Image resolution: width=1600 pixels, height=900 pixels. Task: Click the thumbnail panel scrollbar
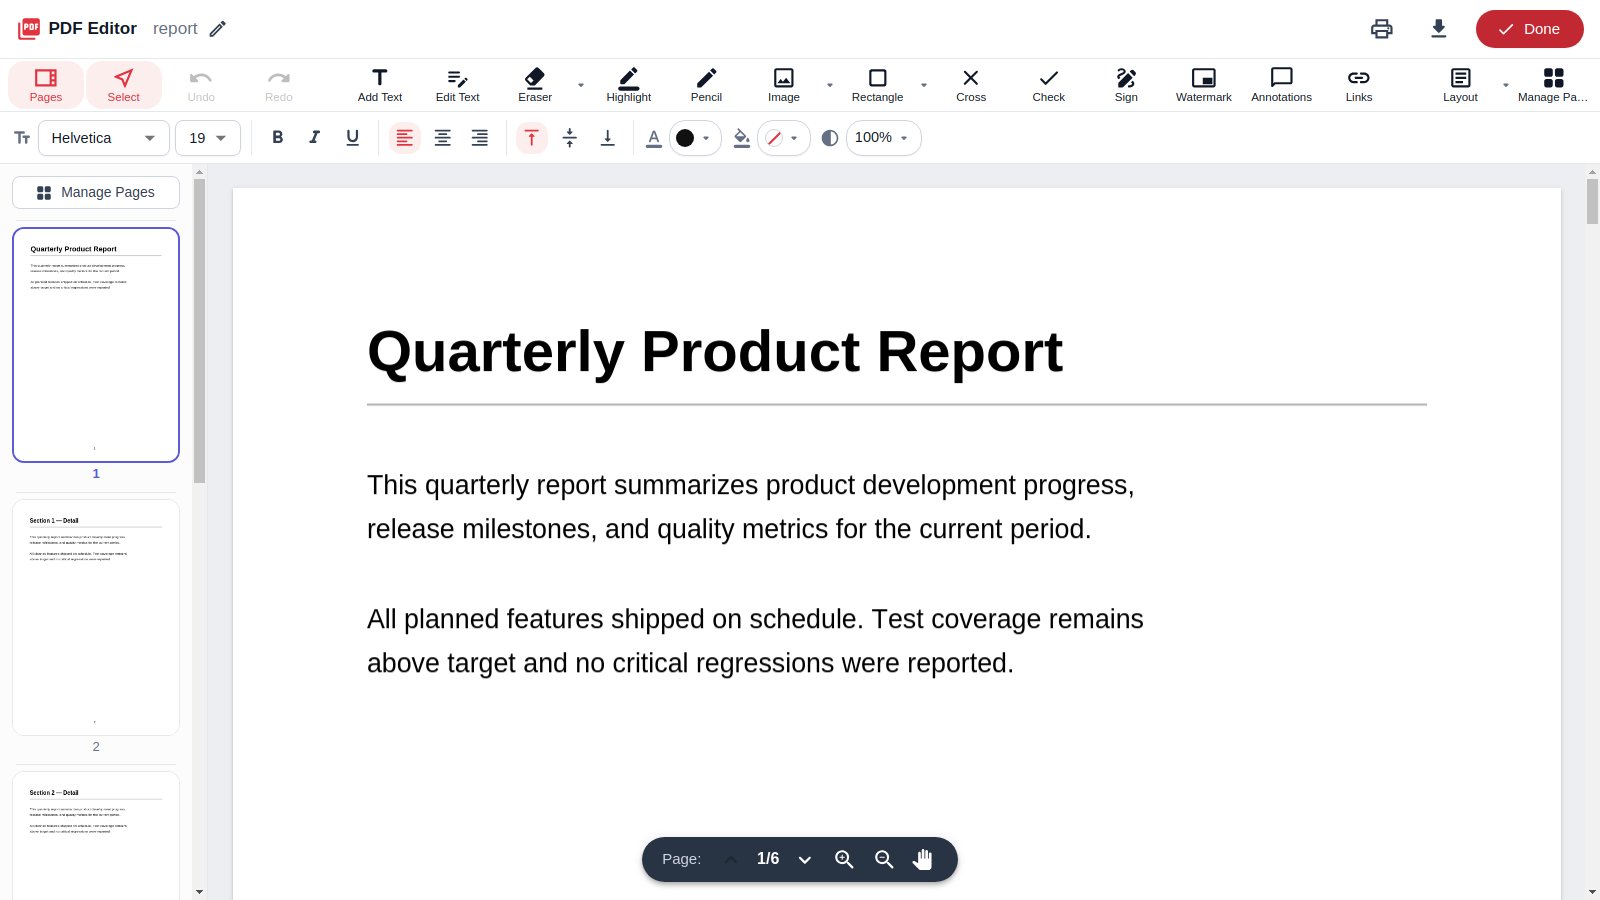[x=199, y=330]
